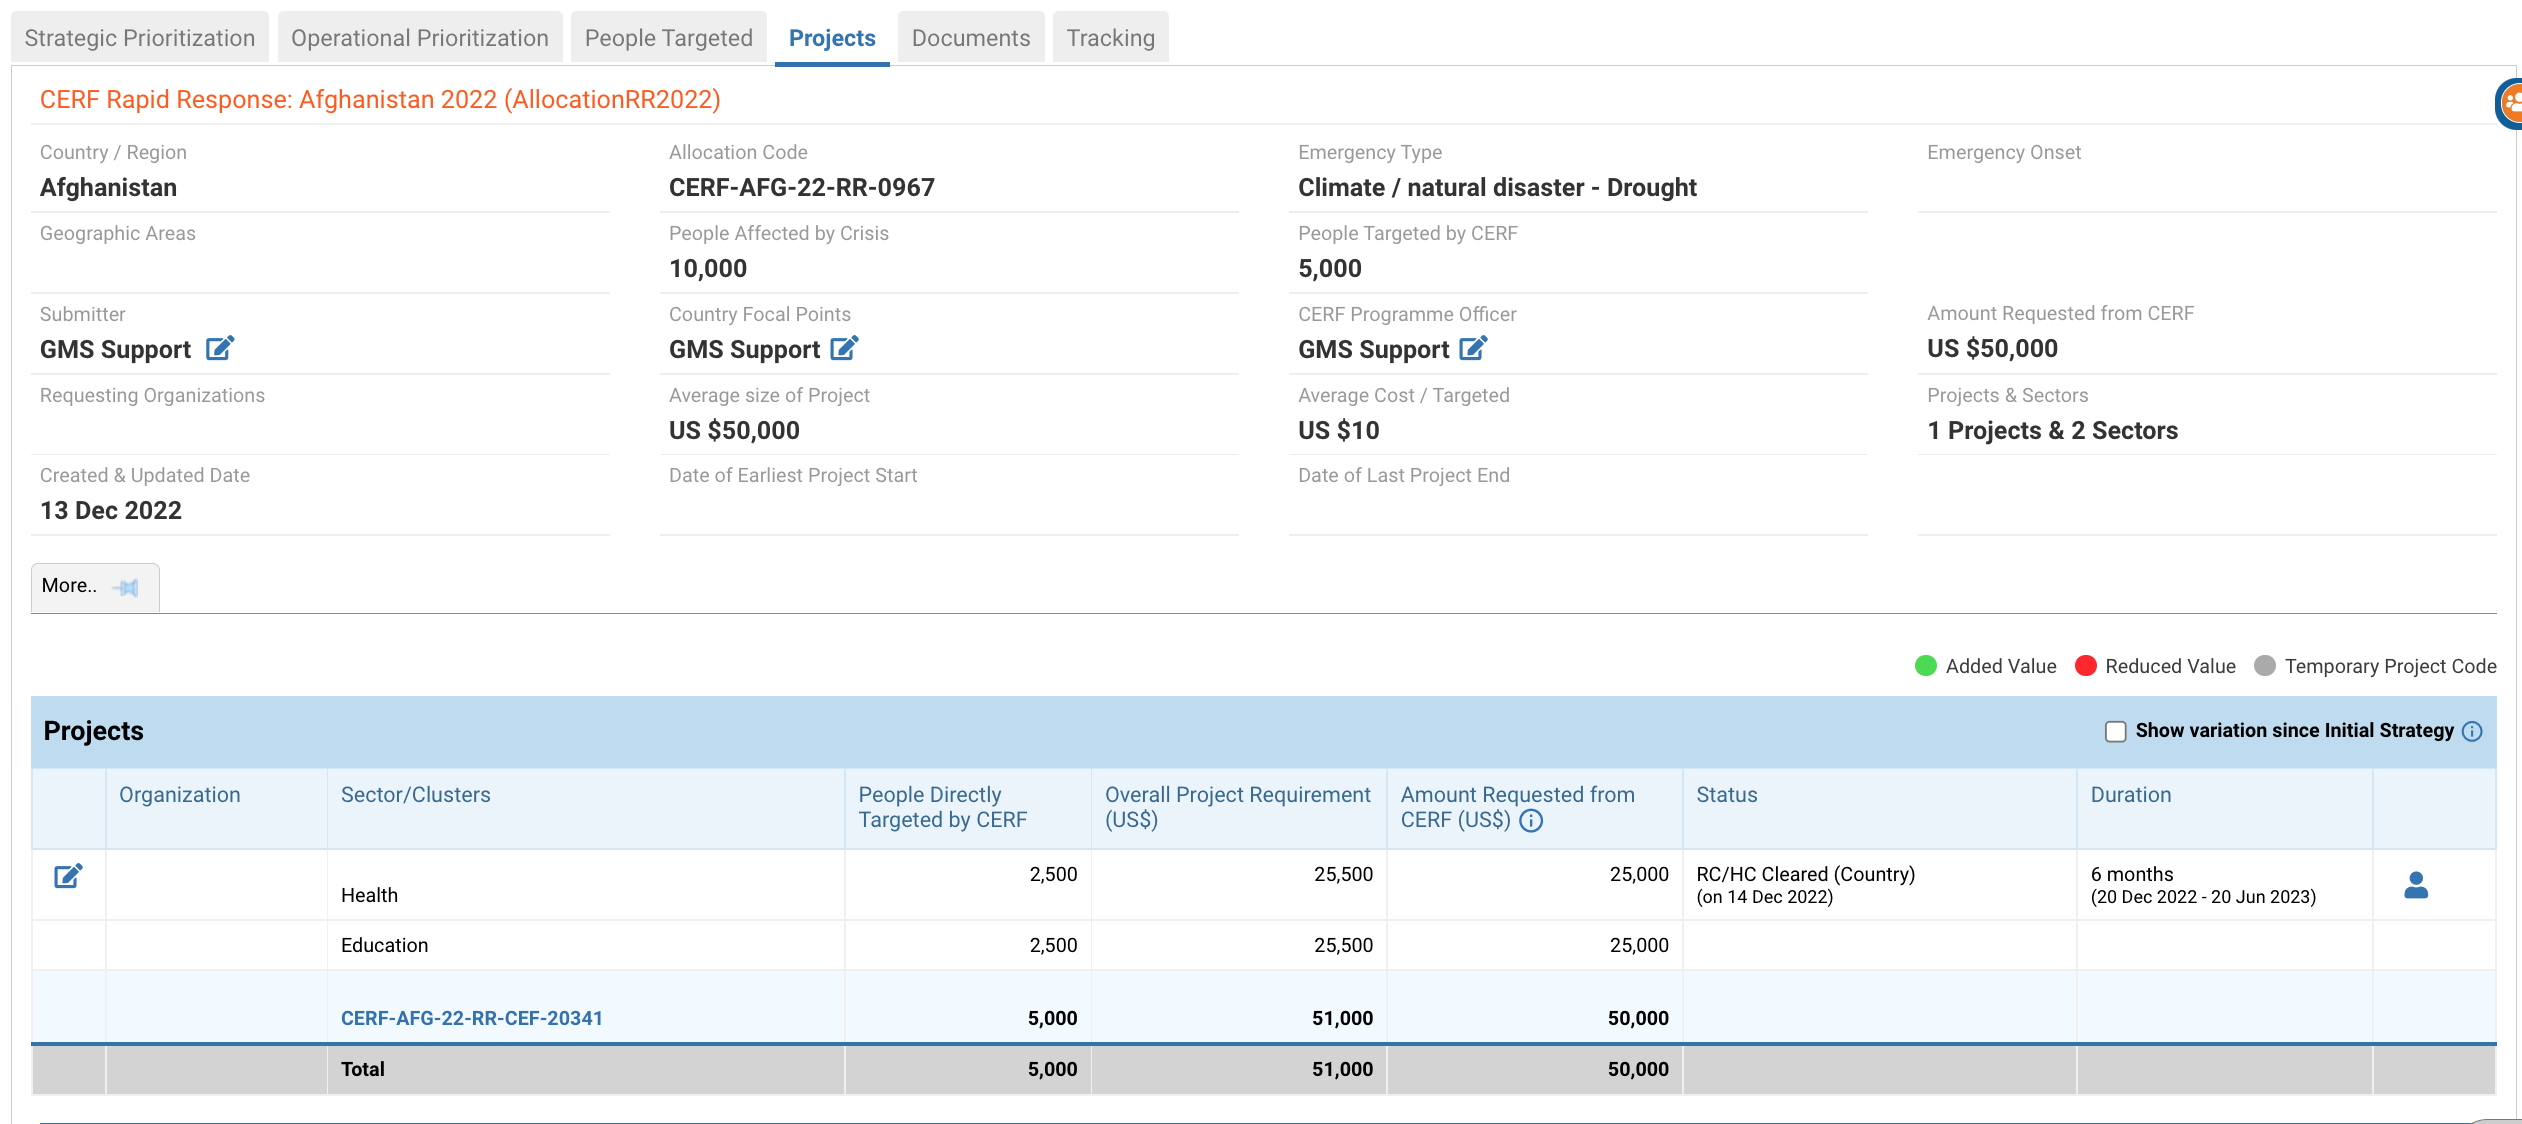Click the grey Temporary Project Code dot
The width and height of the screenshot is (2522, 1124).
pos(2265,666)
